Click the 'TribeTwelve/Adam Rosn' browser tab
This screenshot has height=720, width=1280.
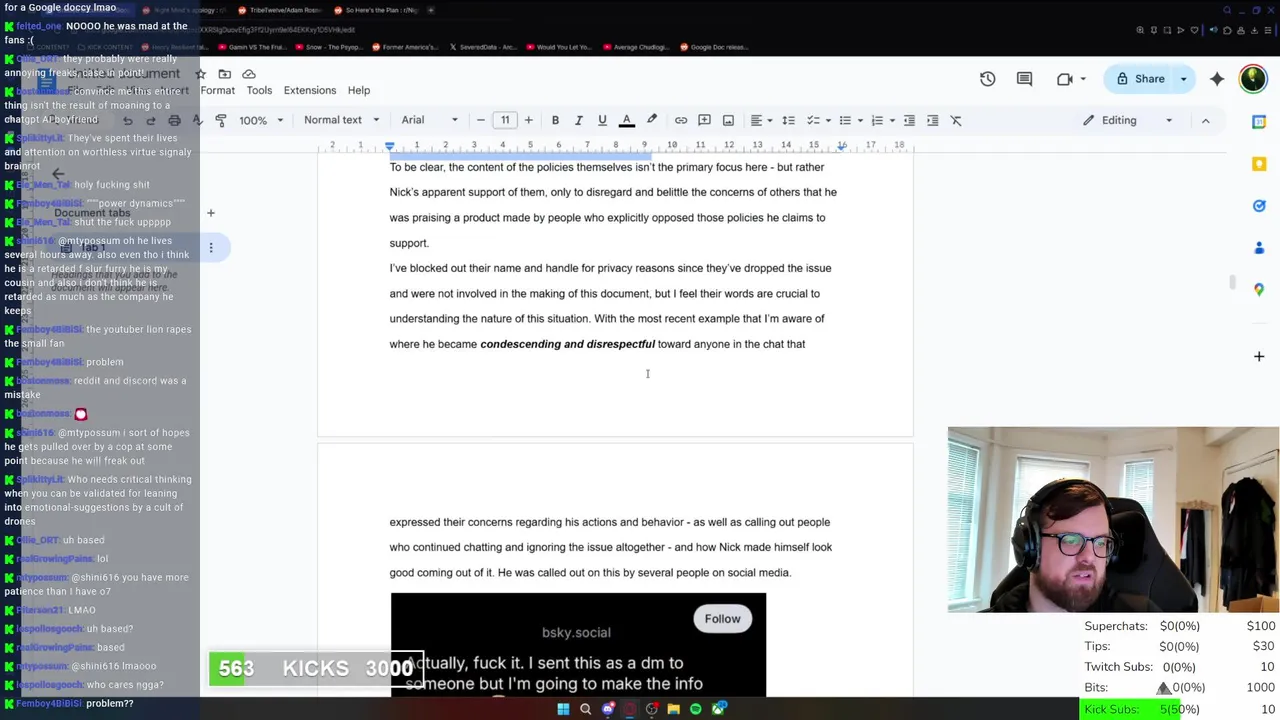279,10
